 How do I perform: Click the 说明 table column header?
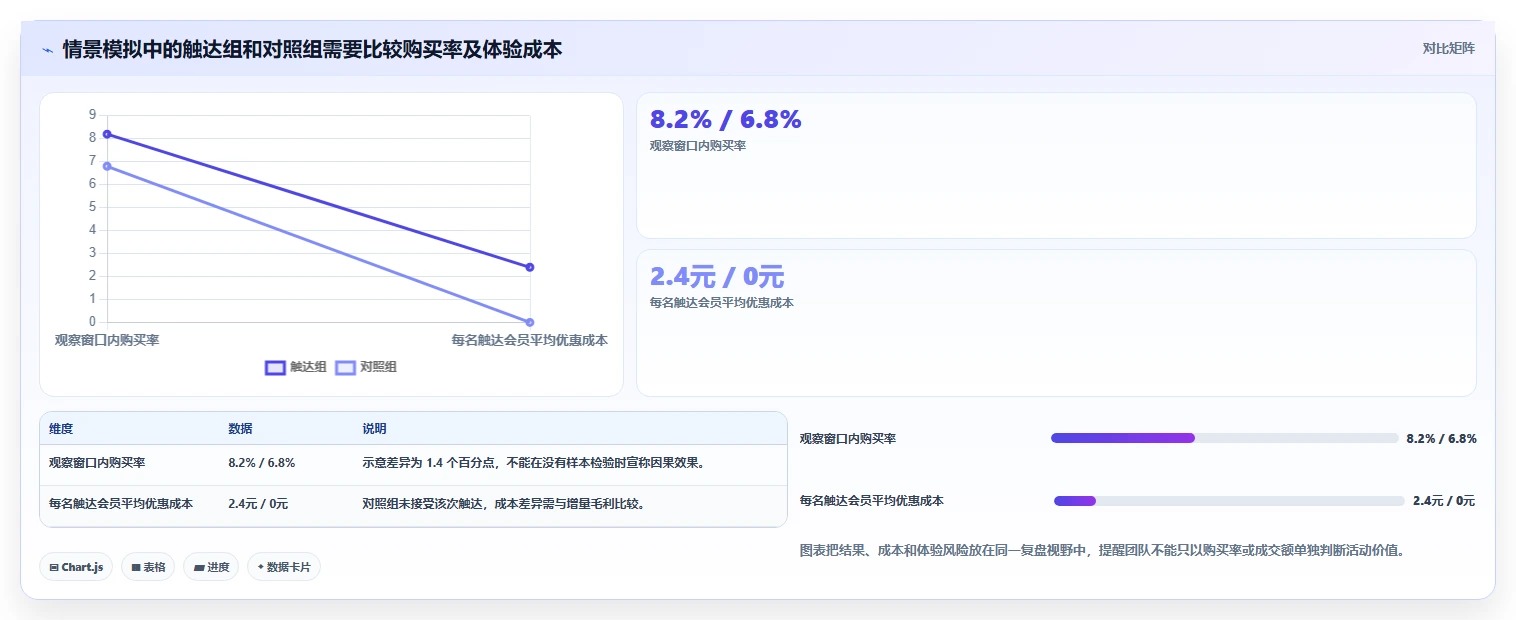click(x=374, y=429)
